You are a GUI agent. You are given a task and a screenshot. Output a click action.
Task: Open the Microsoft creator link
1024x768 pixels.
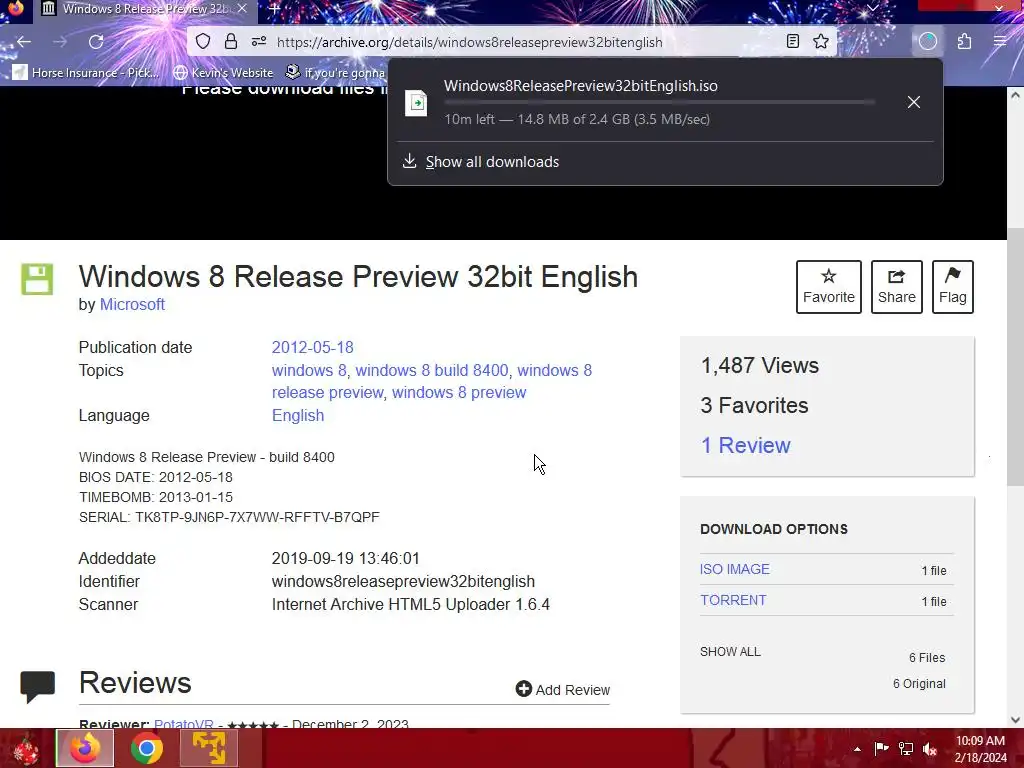pyautogui.click(x=132, y=304)
